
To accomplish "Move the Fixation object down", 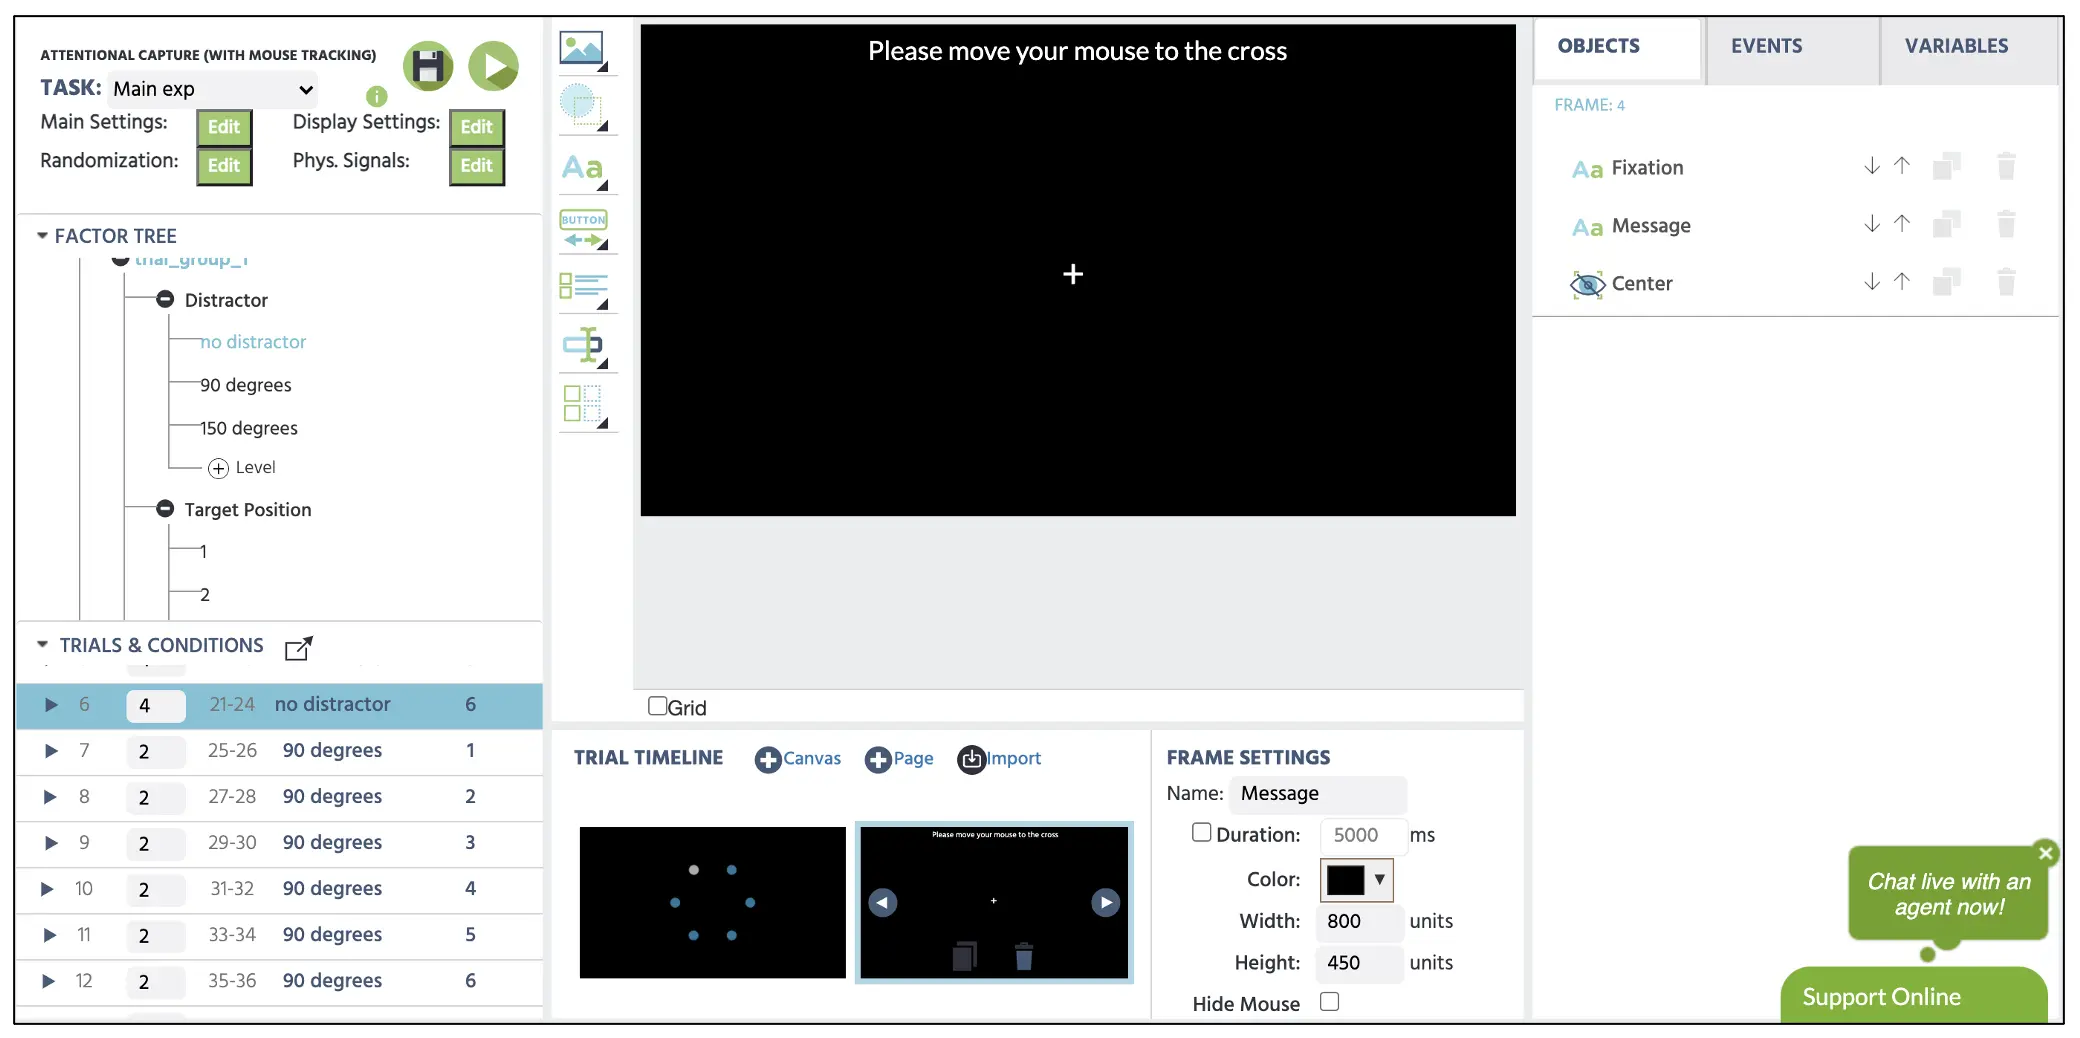I will (1872, 166).
